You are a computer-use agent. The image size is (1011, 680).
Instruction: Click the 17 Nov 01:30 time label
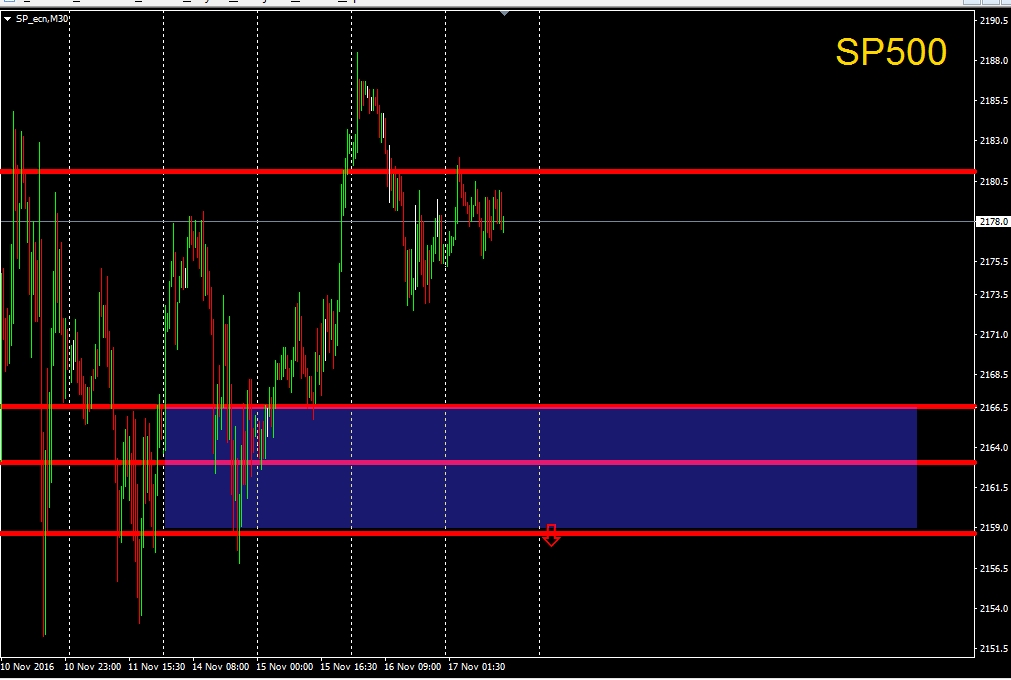[x=476, y=666]
